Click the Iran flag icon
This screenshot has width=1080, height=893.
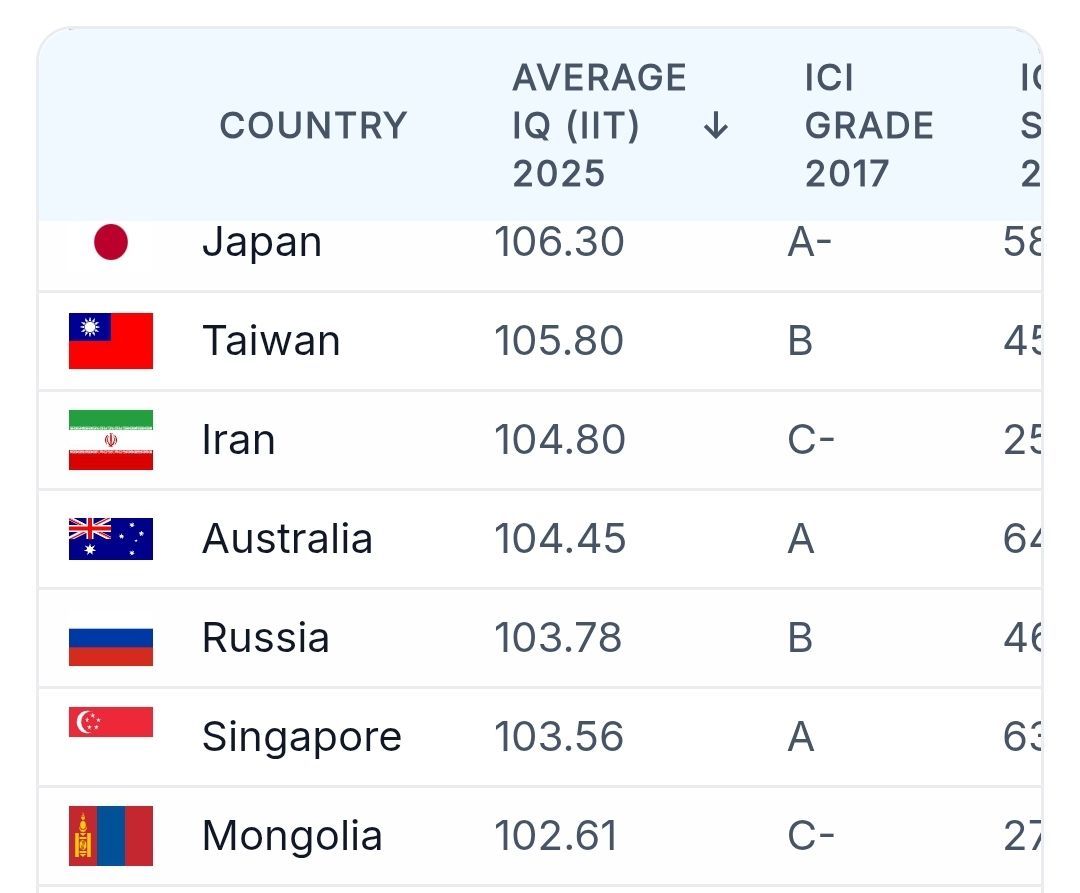tap(111, 440)
